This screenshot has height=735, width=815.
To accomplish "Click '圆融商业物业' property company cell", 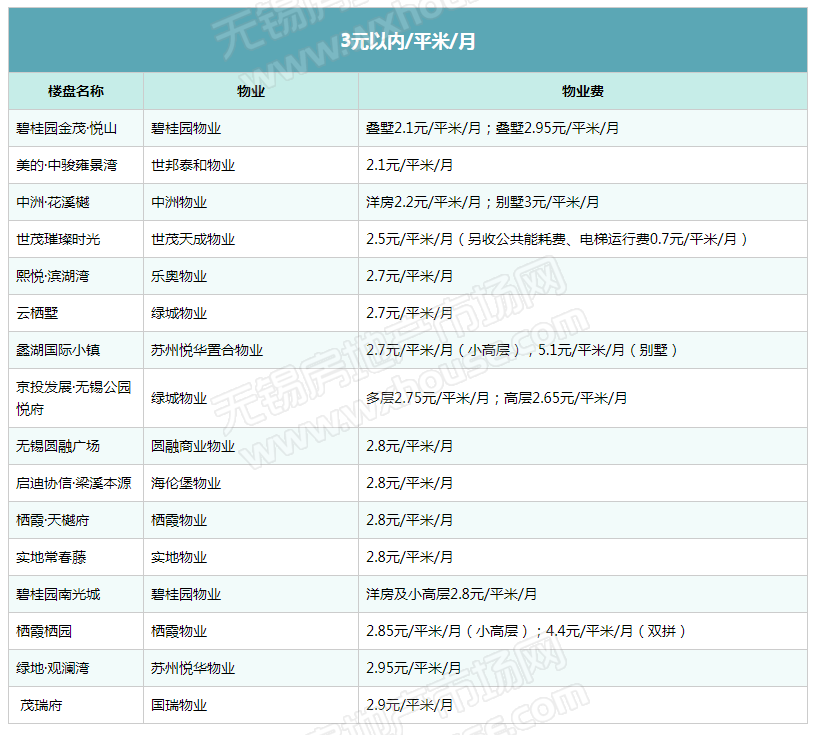I will (x=251, y=446).
